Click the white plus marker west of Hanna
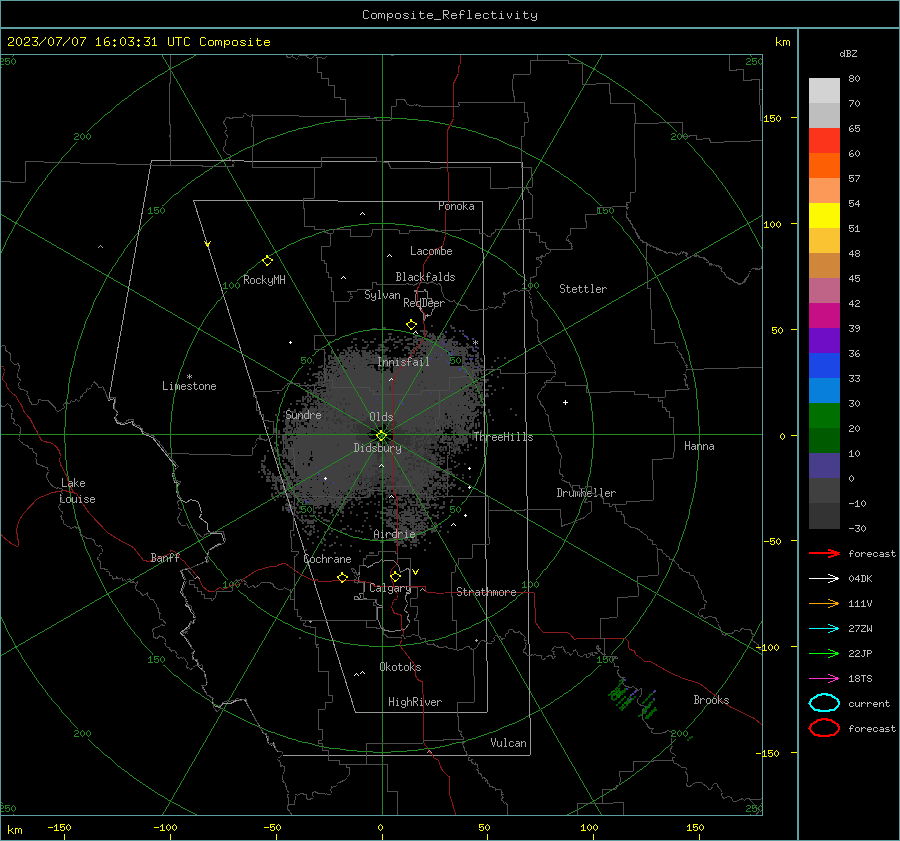 pyautogui.click(x=565, y=402)
